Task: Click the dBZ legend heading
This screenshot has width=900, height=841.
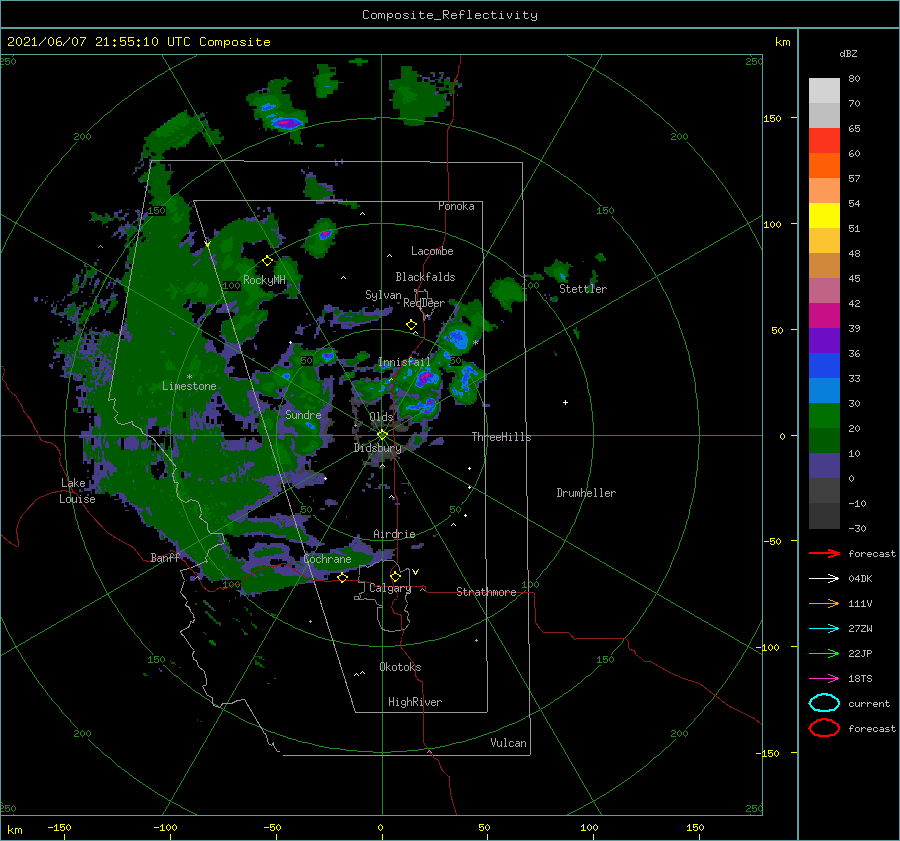Action: (848, 54)
